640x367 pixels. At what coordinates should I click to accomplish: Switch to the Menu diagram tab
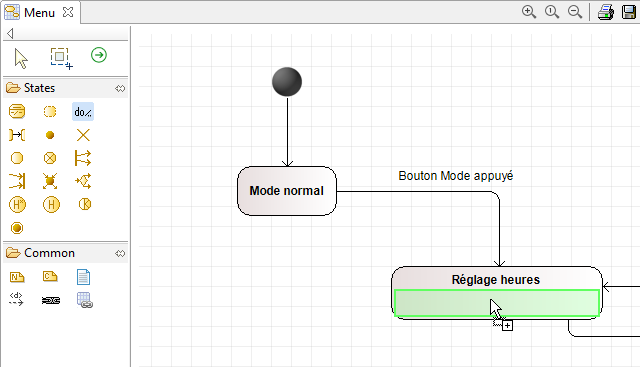pos(39,13)
